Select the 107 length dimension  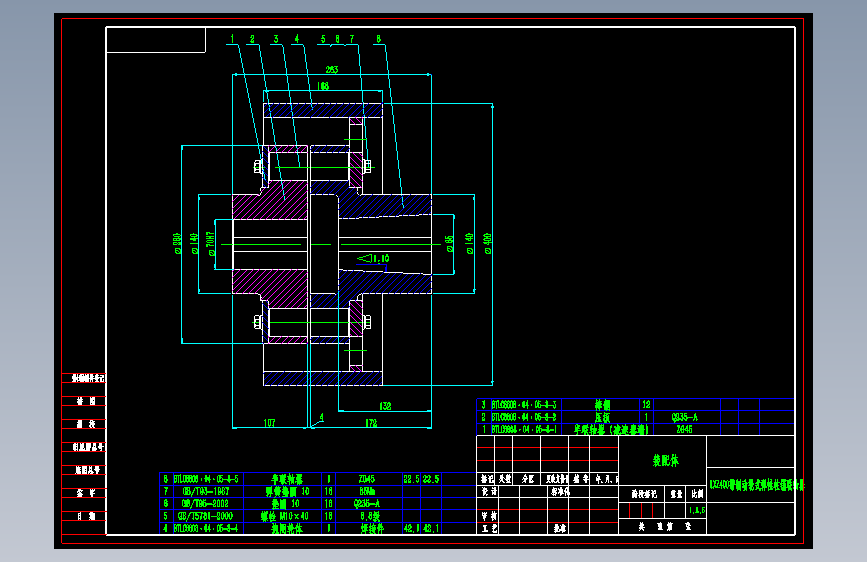(269, 423)
